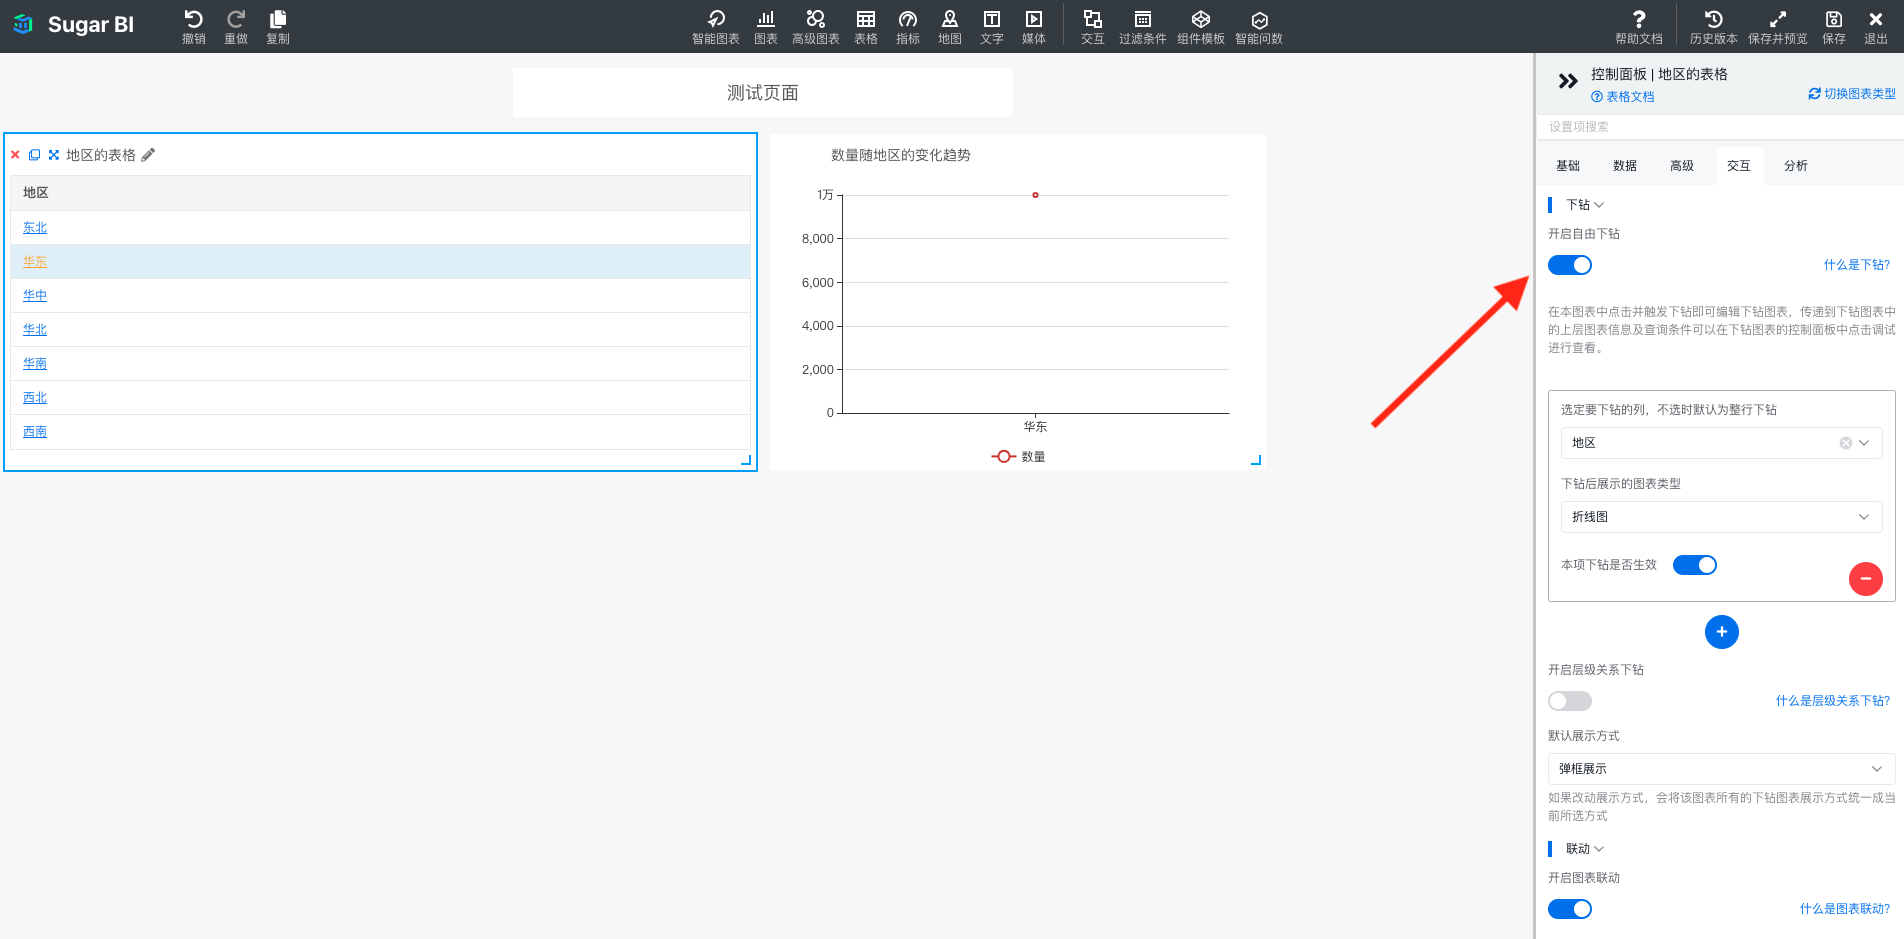
Task: Open 智能问数 smart query tool
Action: tap(1259, 27)
